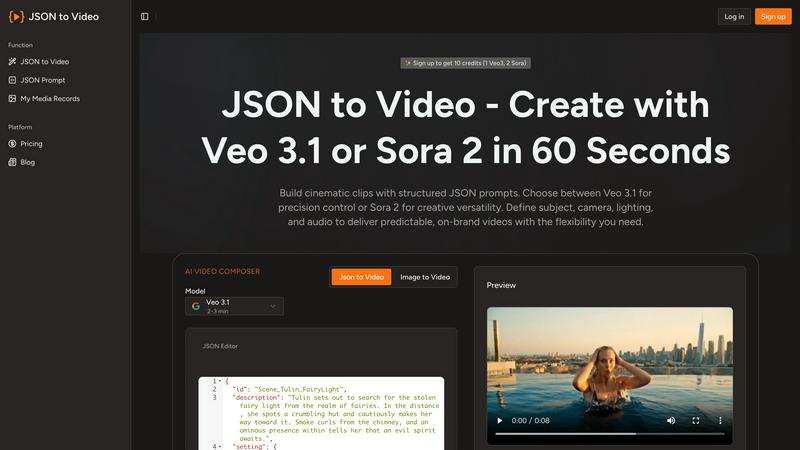Click the JSON to Video brand title
This screenshot has height=450, width=800.
64,16
